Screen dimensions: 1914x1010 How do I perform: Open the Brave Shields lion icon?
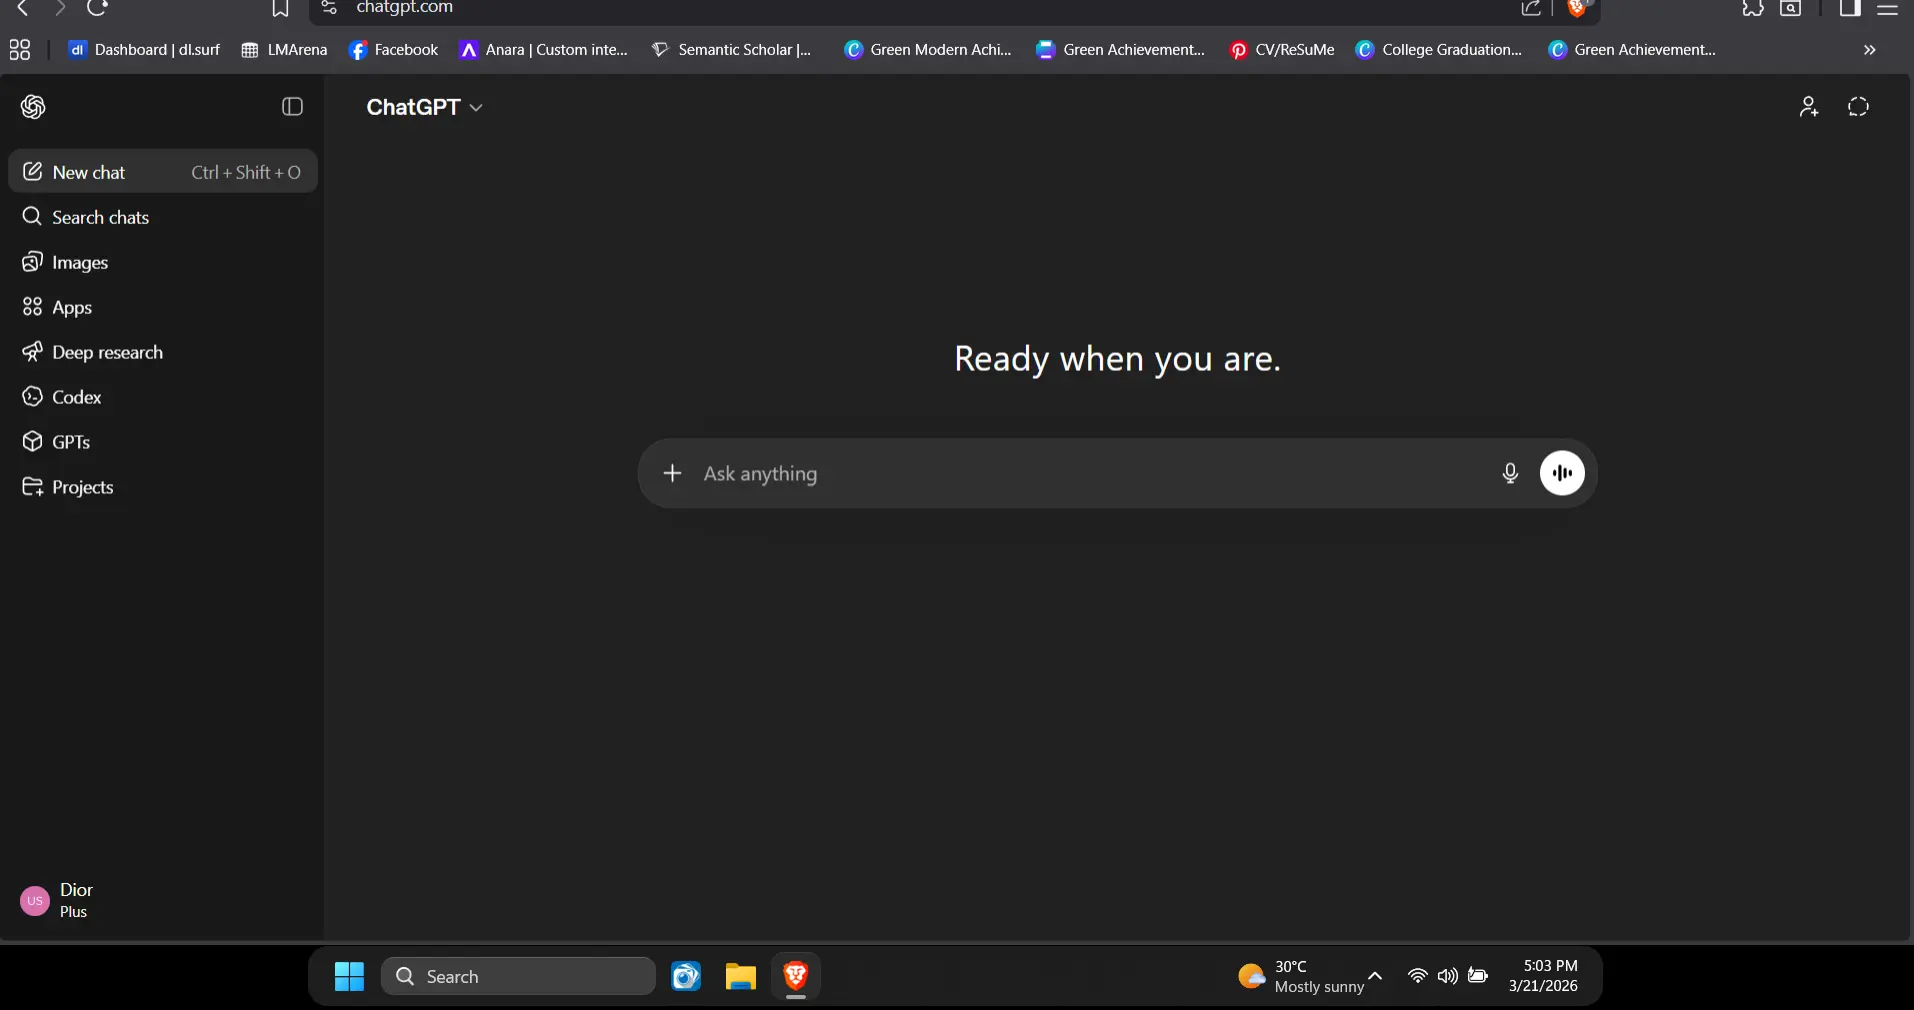(x=1577, y=8)
